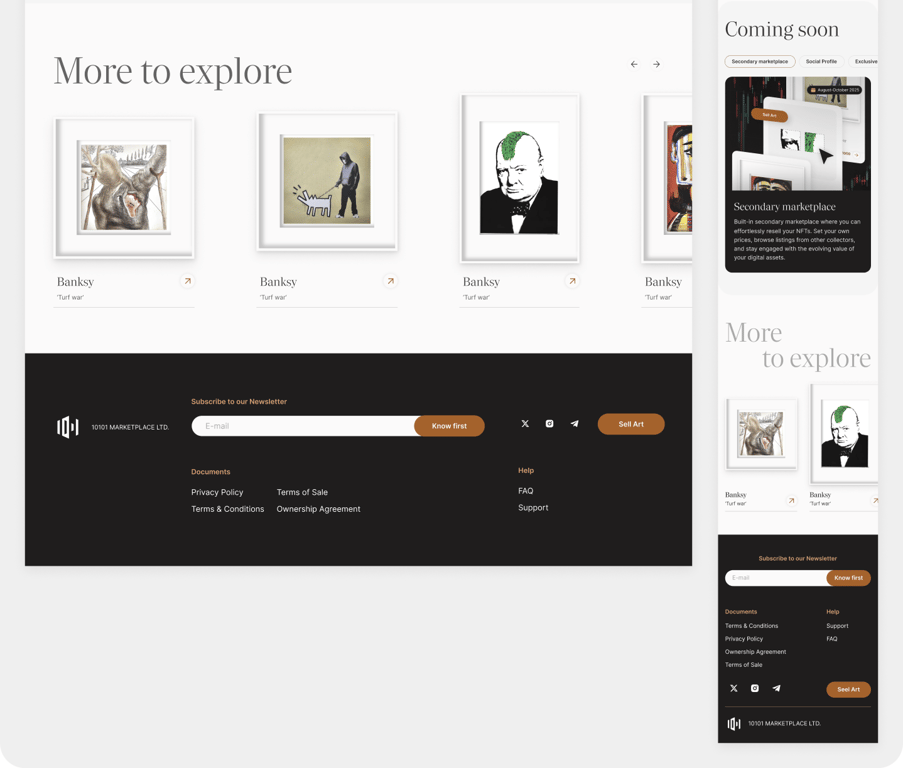The height and width of the screenshot is (768, 903).
Task: Open mobile moose artwork arrow link
Action: (791, 500)
